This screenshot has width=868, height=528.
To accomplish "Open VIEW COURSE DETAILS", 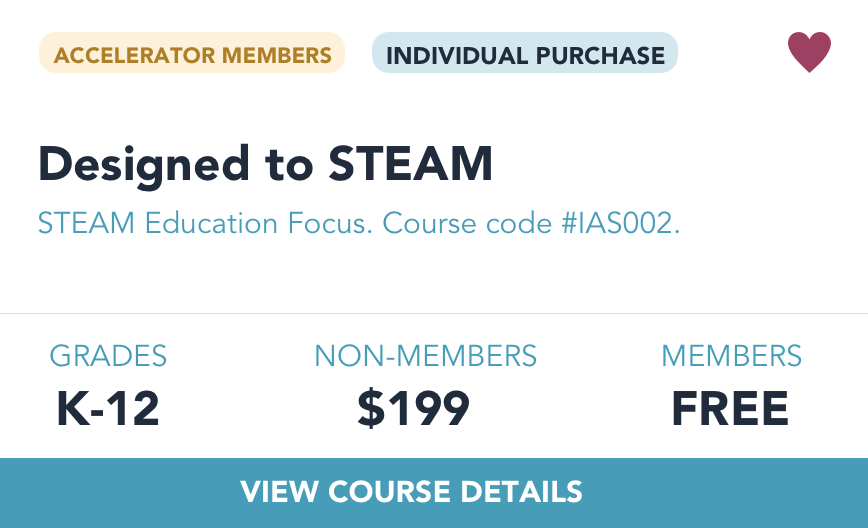I will (x=434, y=493).
